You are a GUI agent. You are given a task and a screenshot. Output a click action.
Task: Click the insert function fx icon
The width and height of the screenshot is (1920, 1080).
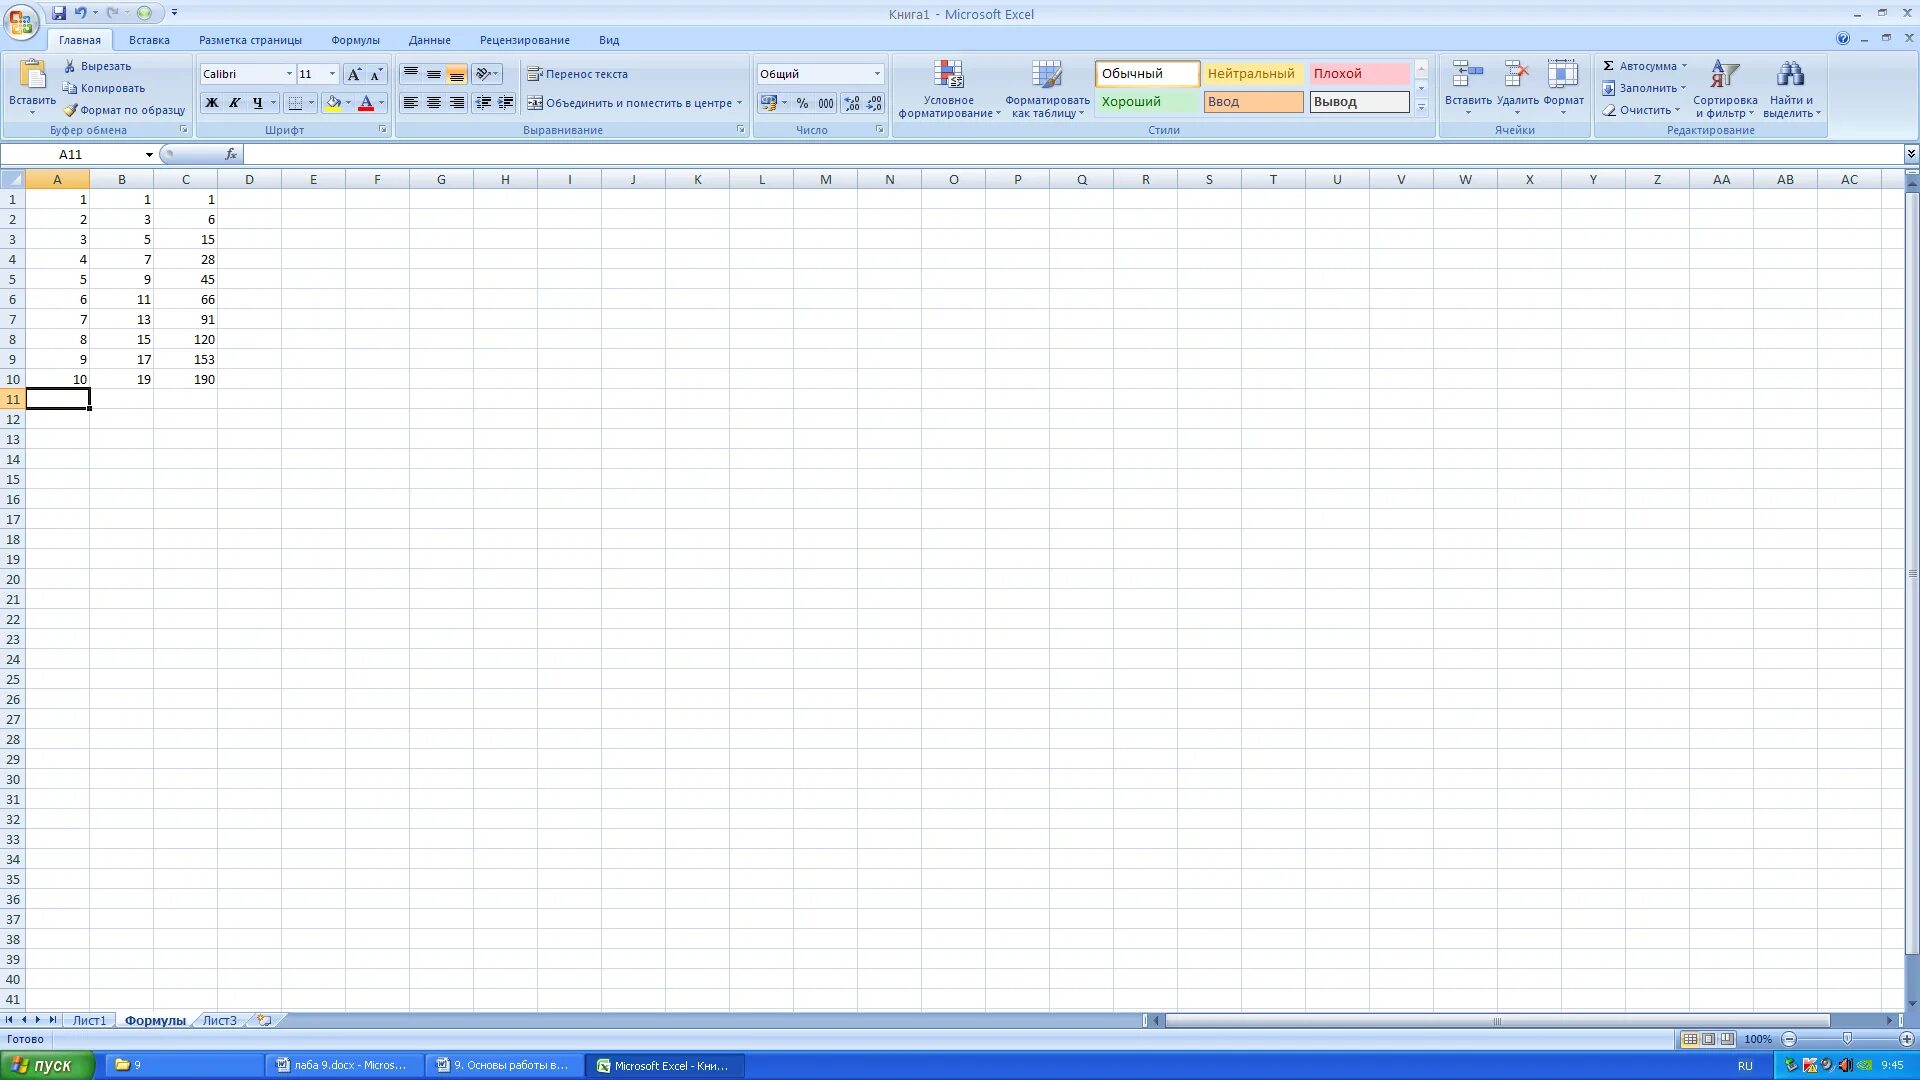(x=231, y=154)
